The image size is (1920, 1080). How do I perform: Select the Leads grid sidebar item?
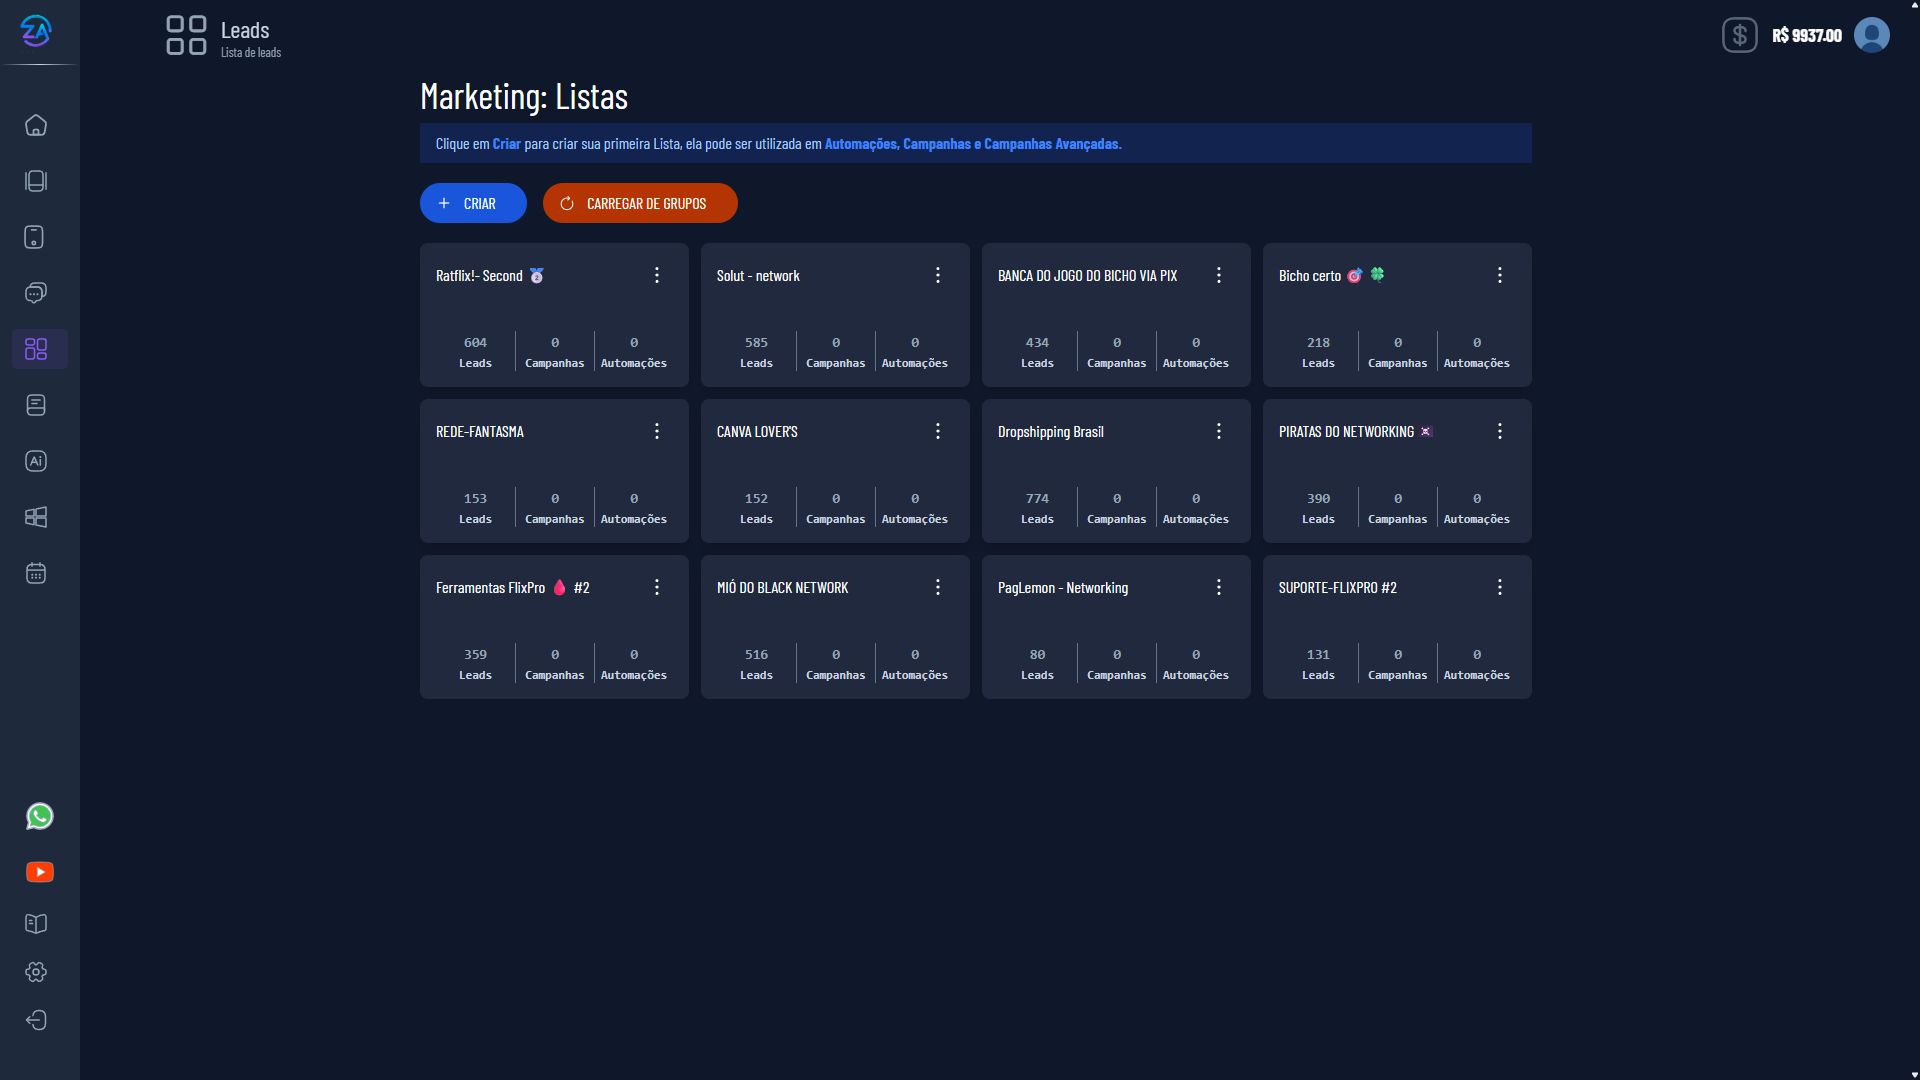tap(36, 349)
